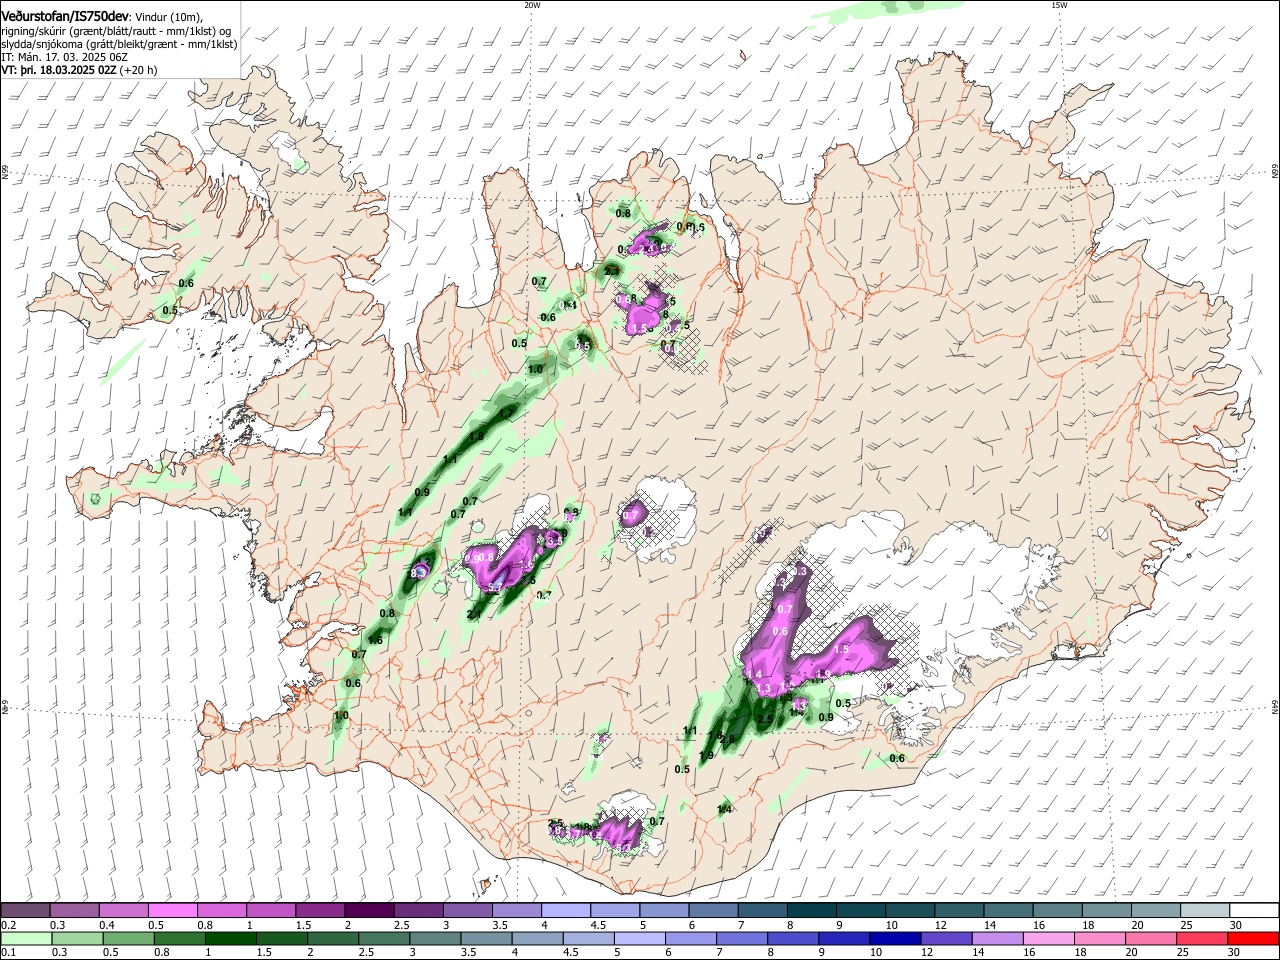Select white snow legend swatch between 25 and 30
This screenshot has height=960, width=1280.
click(1204, 911)
